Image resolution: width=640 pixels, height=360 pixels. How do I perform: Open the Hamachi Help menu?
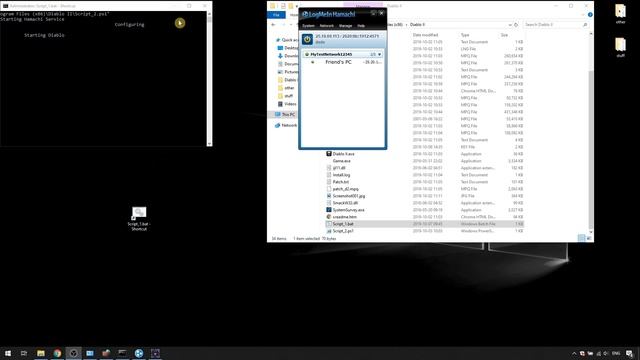coord(361,26)
